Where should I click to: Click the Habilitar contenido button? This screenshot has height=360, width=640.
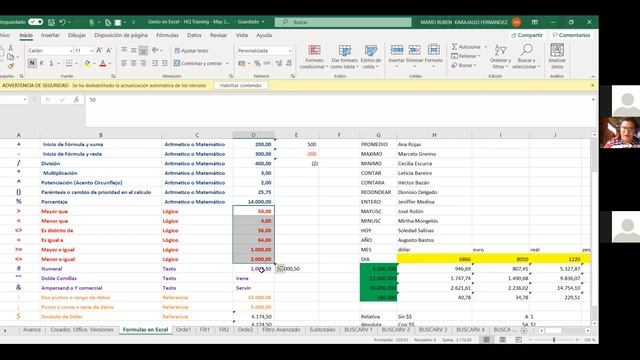point(240,86)
